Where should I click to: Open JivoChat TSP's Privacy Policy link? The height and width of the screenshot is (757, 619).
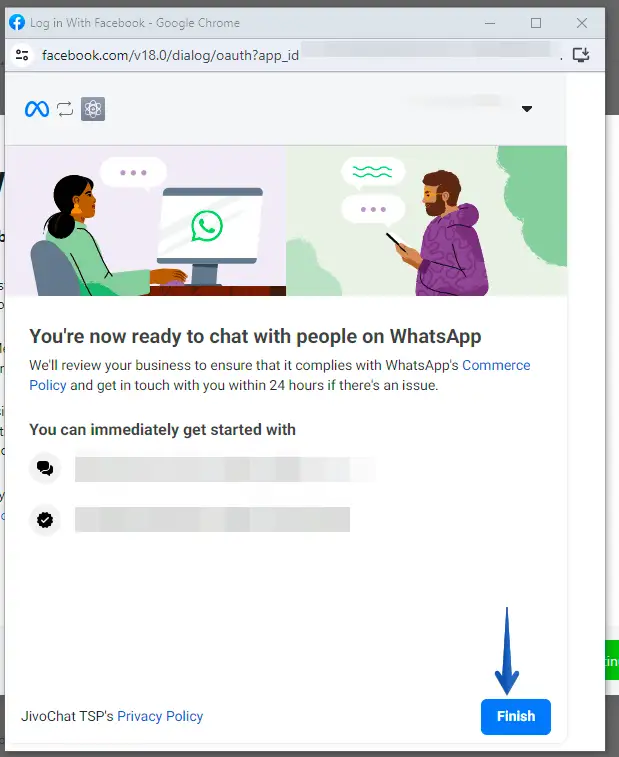160,716
